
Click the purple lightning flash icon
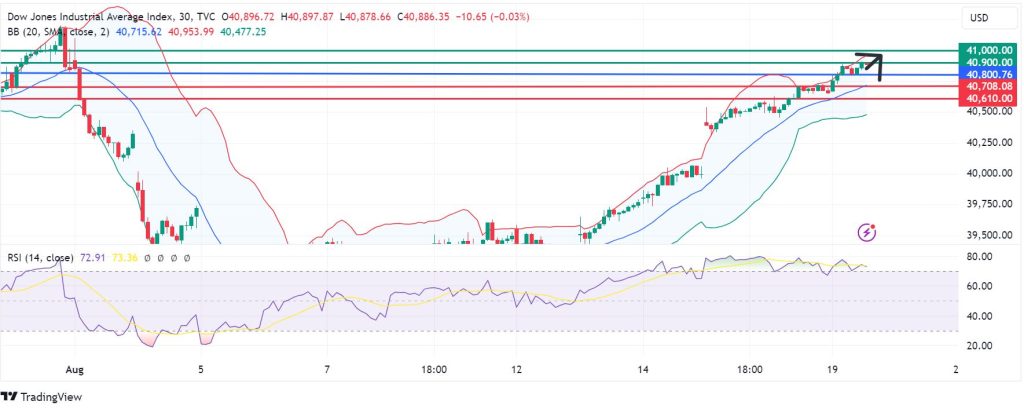point(867,231)
